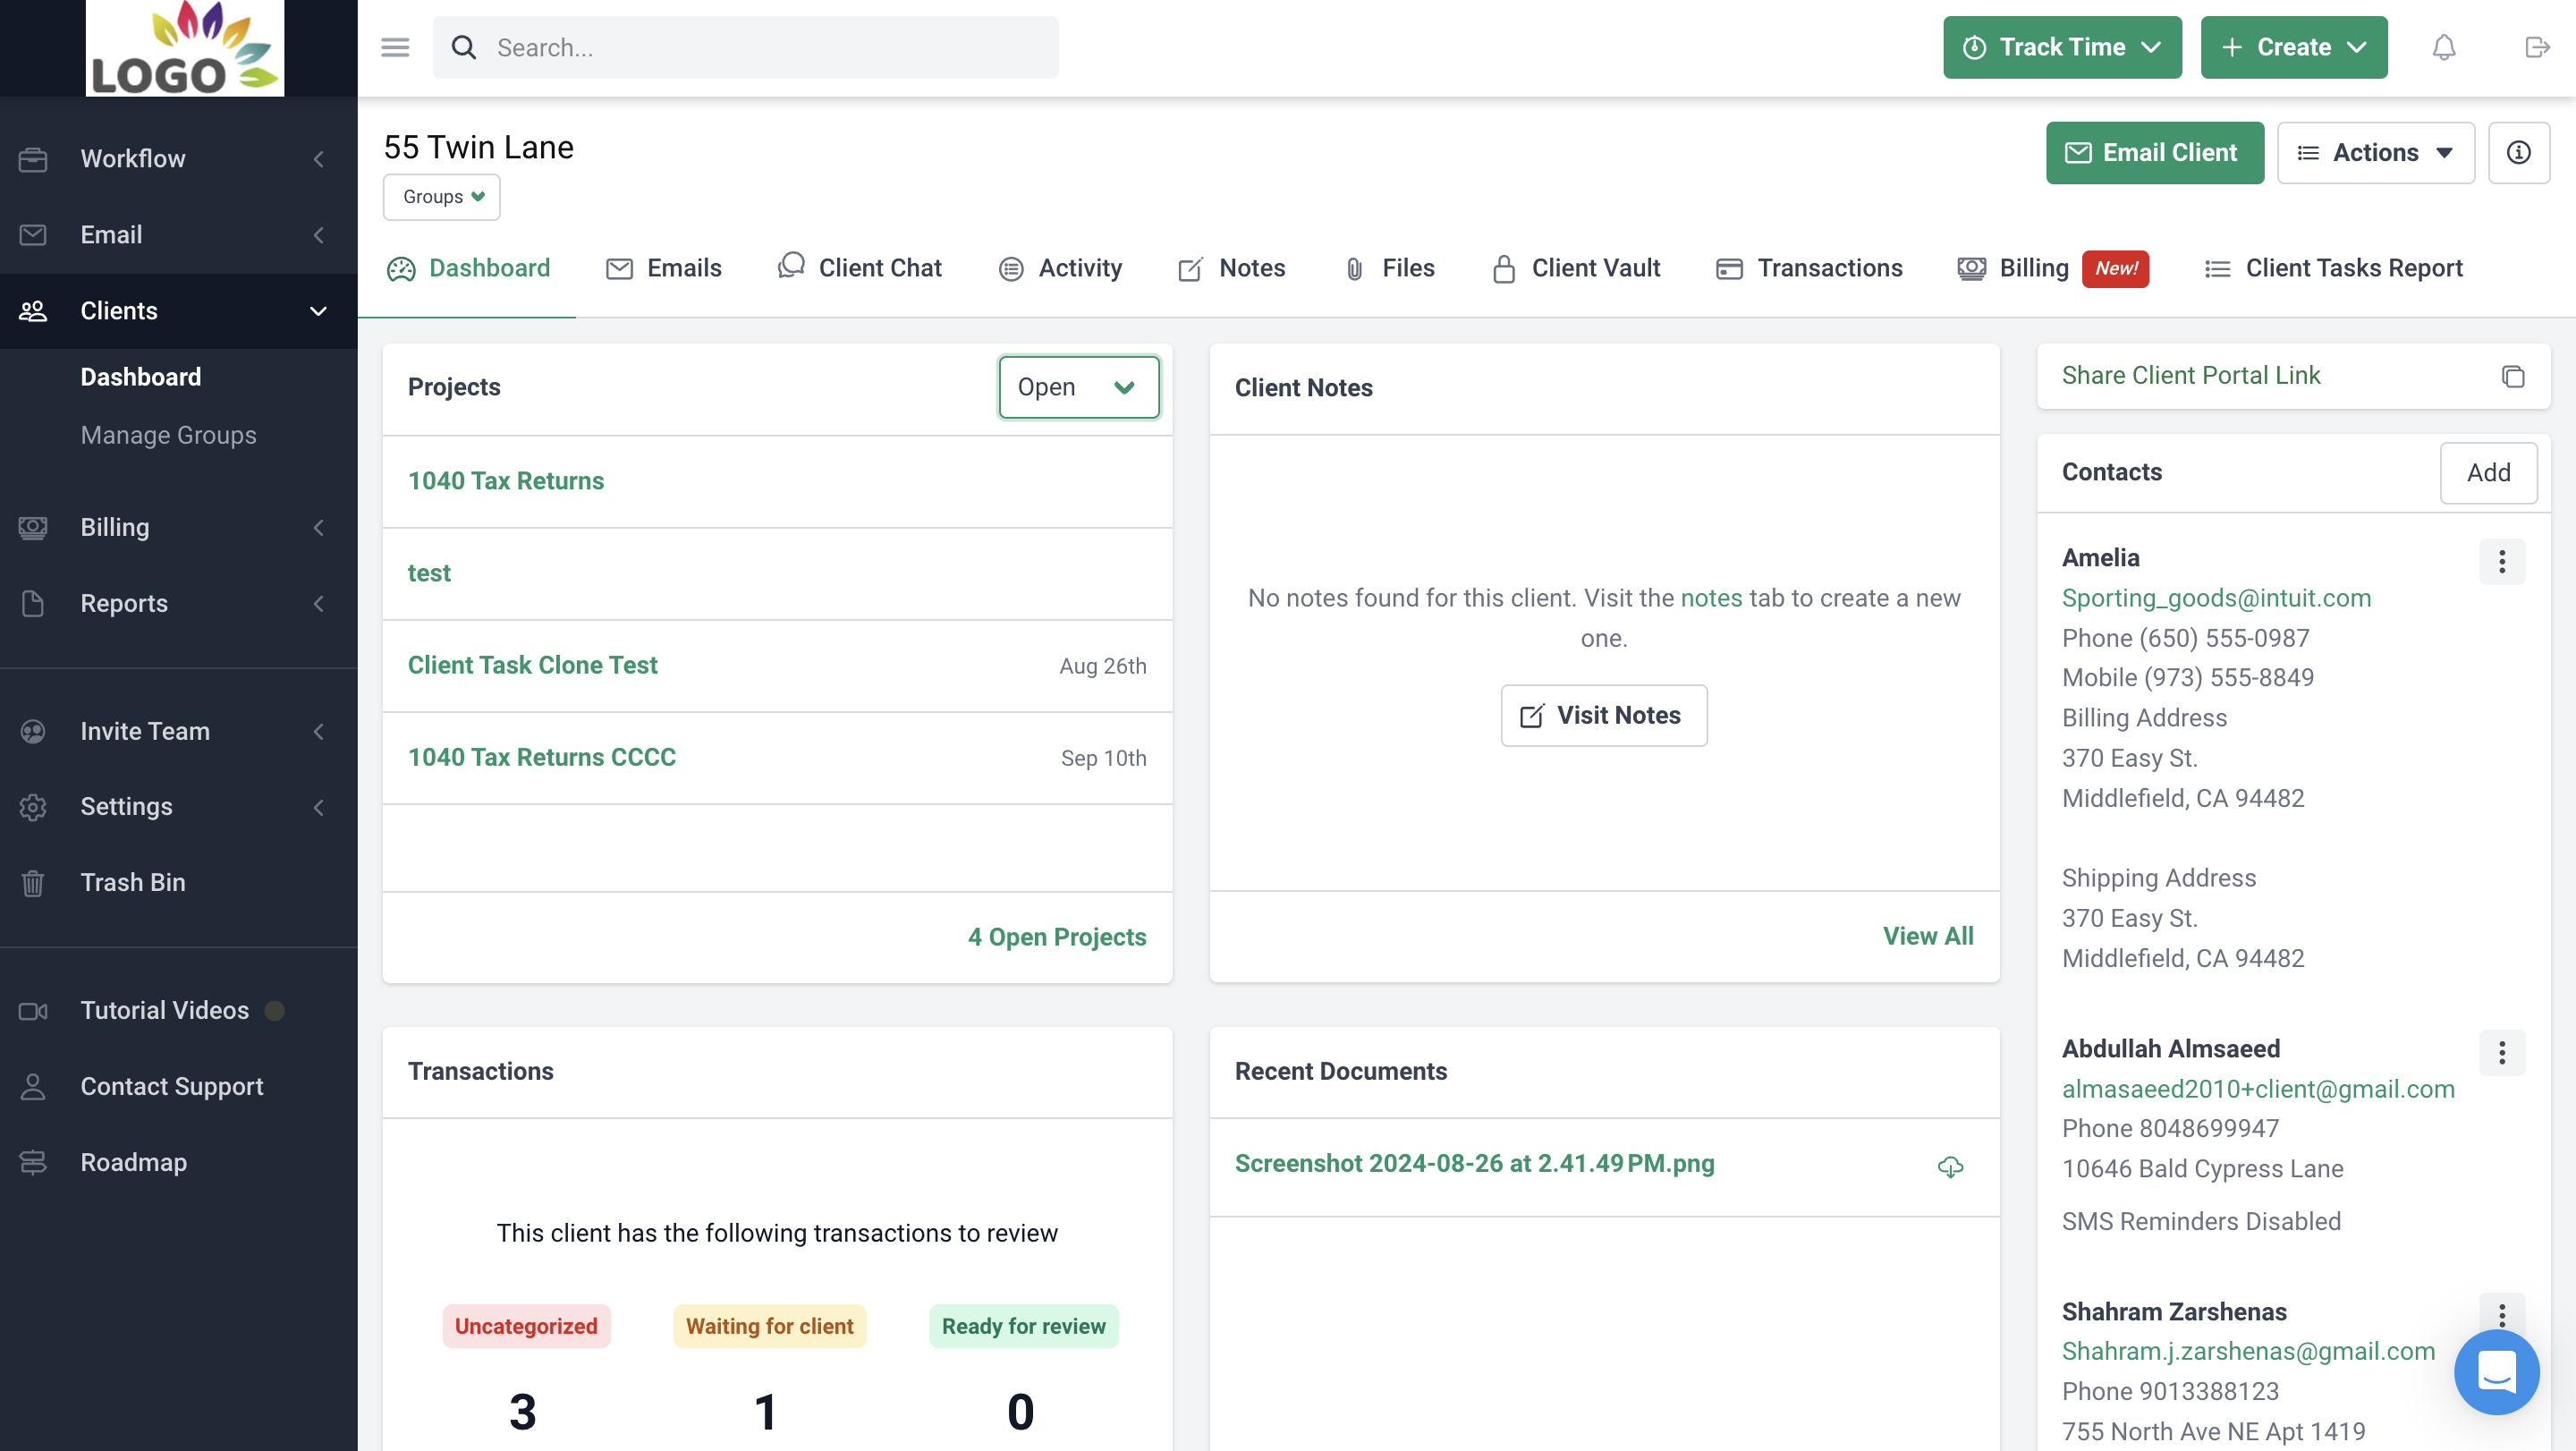Open the 1040 Tax Returns project
This screenshot has height=1451, width=2576.
pos(505,481)
